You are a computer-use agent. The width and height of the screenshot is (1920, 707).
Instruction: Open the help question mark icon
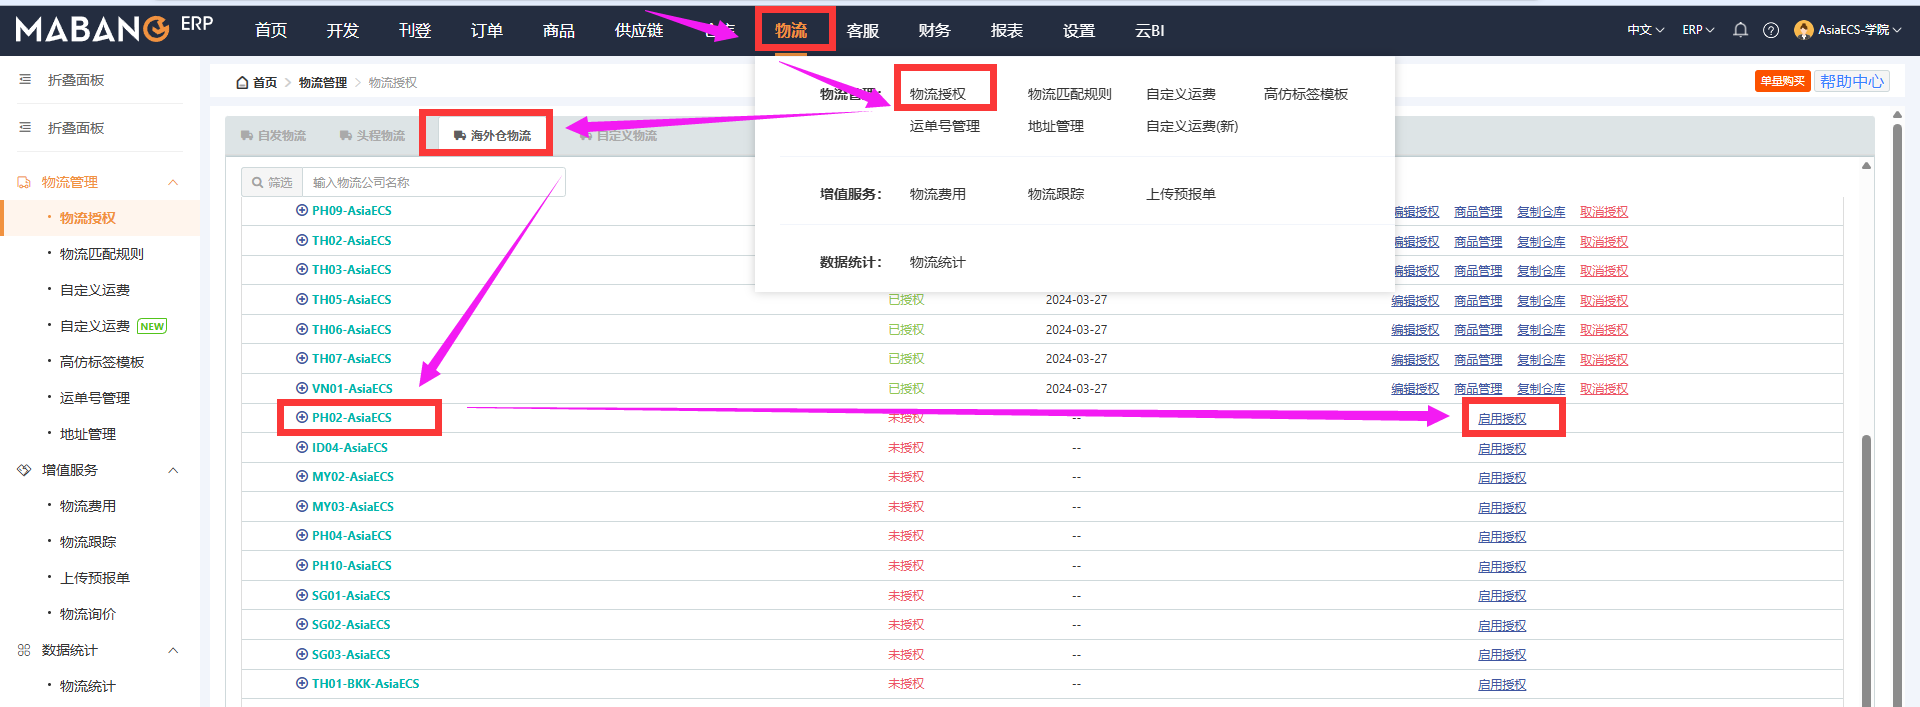coord(1771,30)
